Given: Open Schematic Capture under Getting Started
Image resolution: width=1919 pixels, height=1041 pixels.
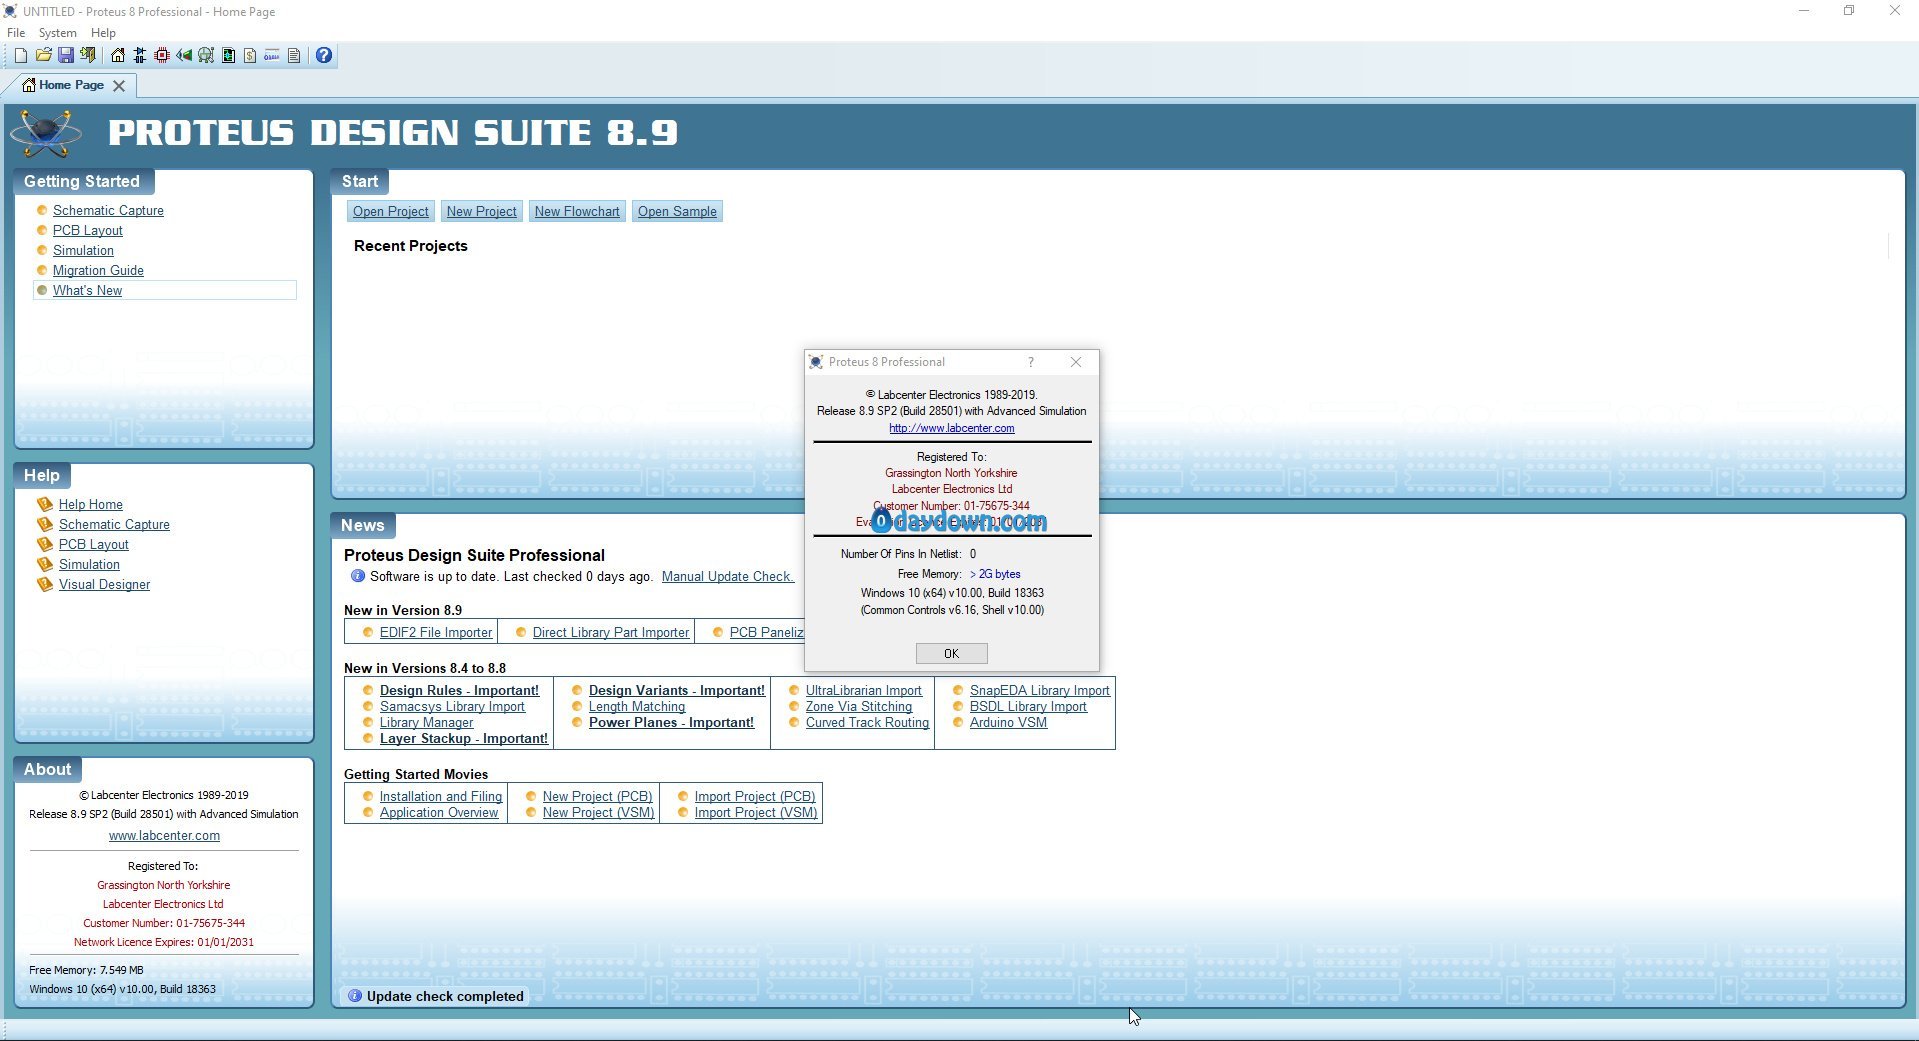Looking at the screenshot, I should tap(108, 211).
